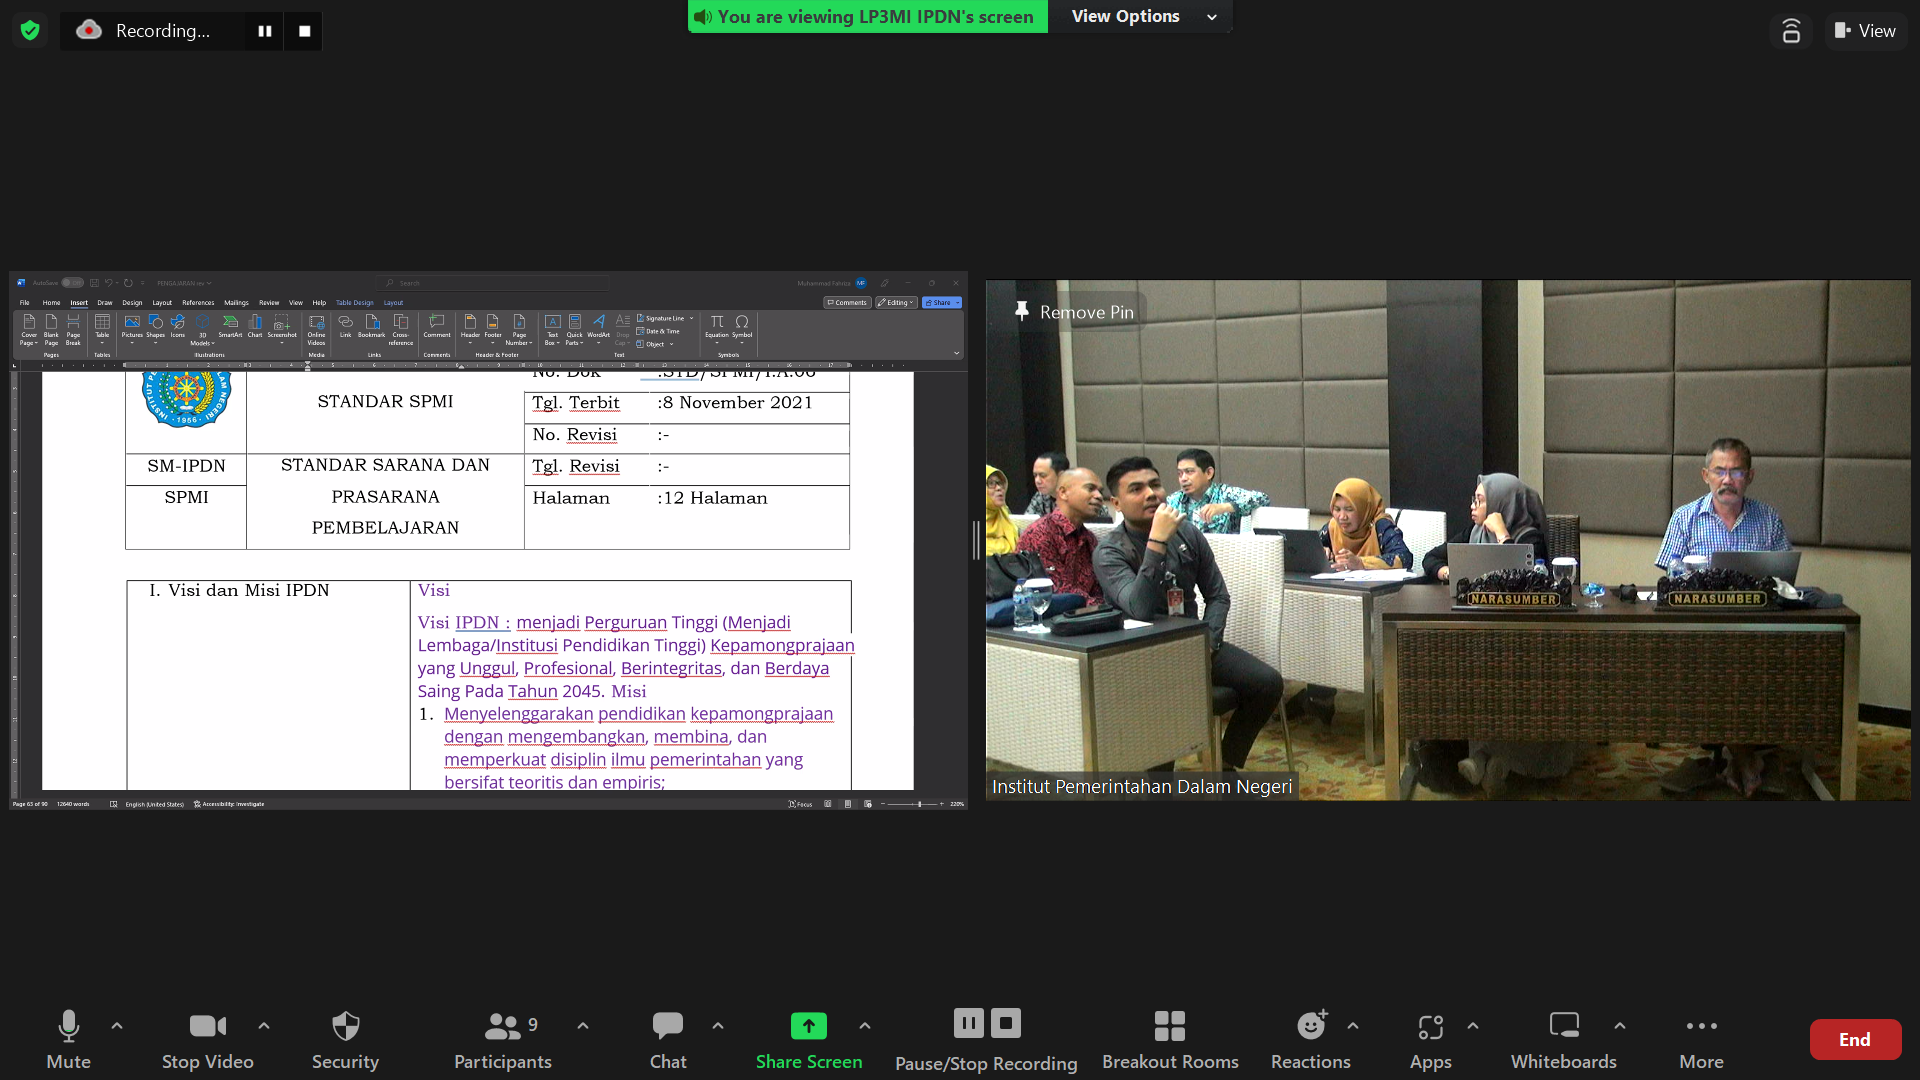Image resolution: width=1920 pixels, height=1080 pixels.
Task: Stop Video in Zoom toolbar
Action: click(208, 1040)
